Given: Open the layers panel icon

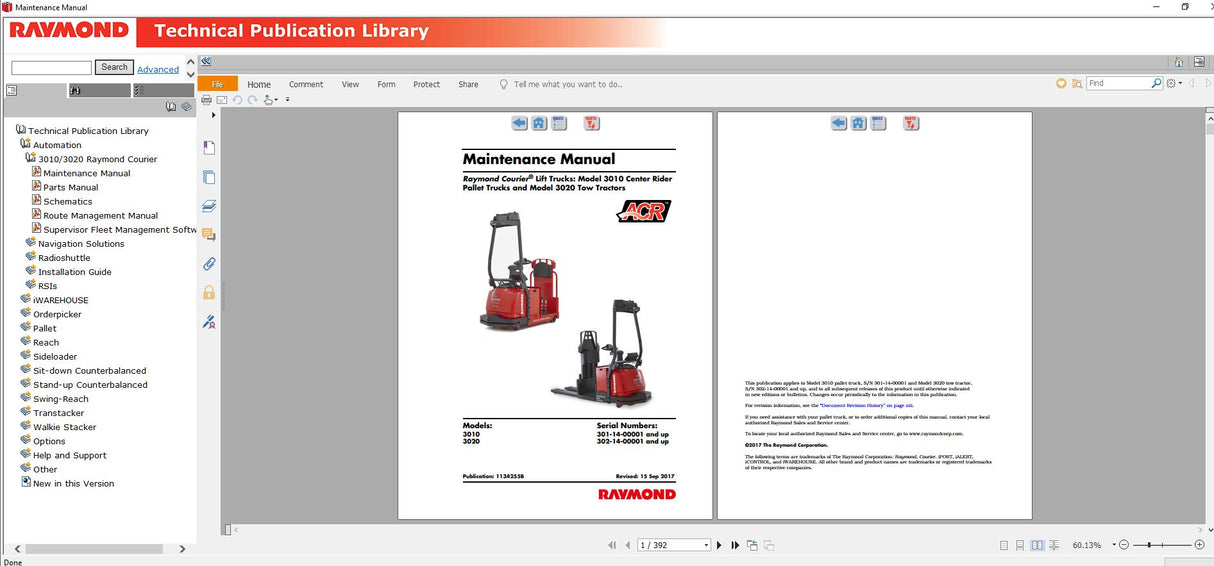Looking at the screenshot, I should [x=209, y=206].
